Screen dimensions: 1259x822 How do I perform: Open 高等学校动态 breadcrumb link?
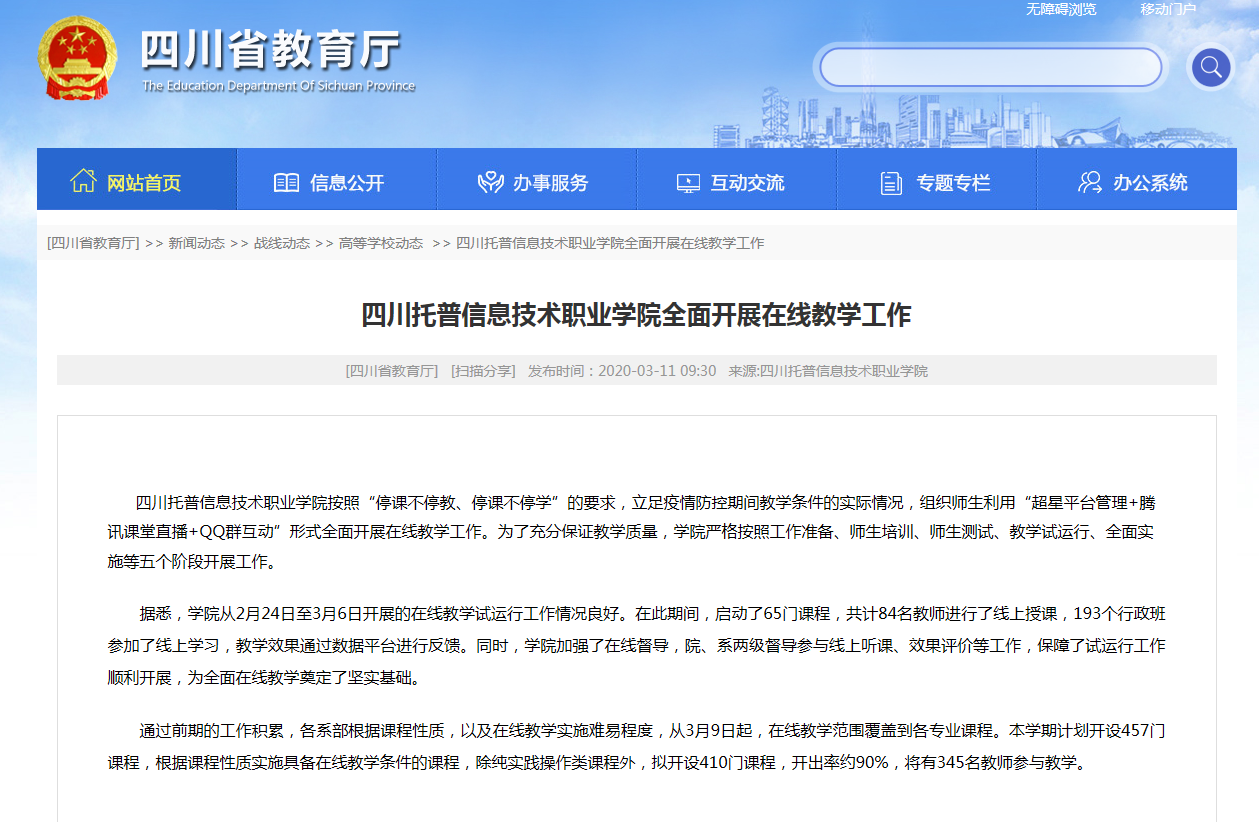[x=380, y=243]
